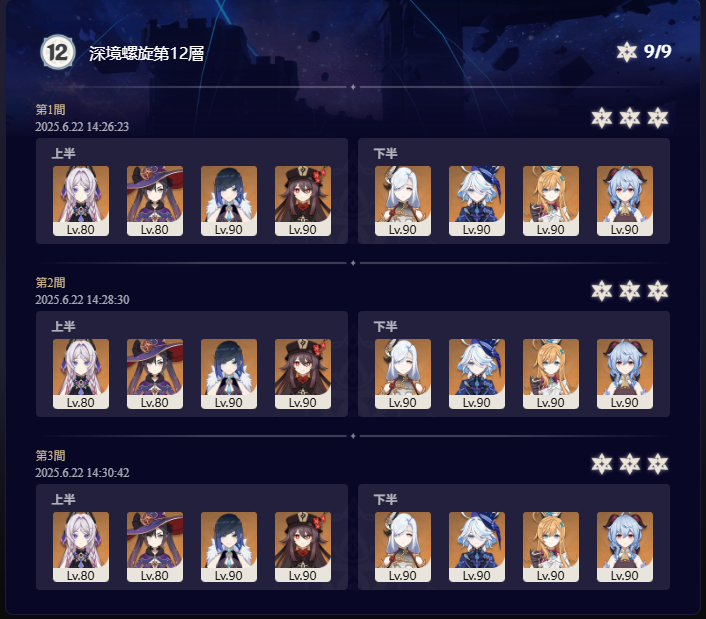Viewport: 706px width, 619px height.
Task: Click Ganyu portrait in Chamber 1 second half
Action: 625,201
